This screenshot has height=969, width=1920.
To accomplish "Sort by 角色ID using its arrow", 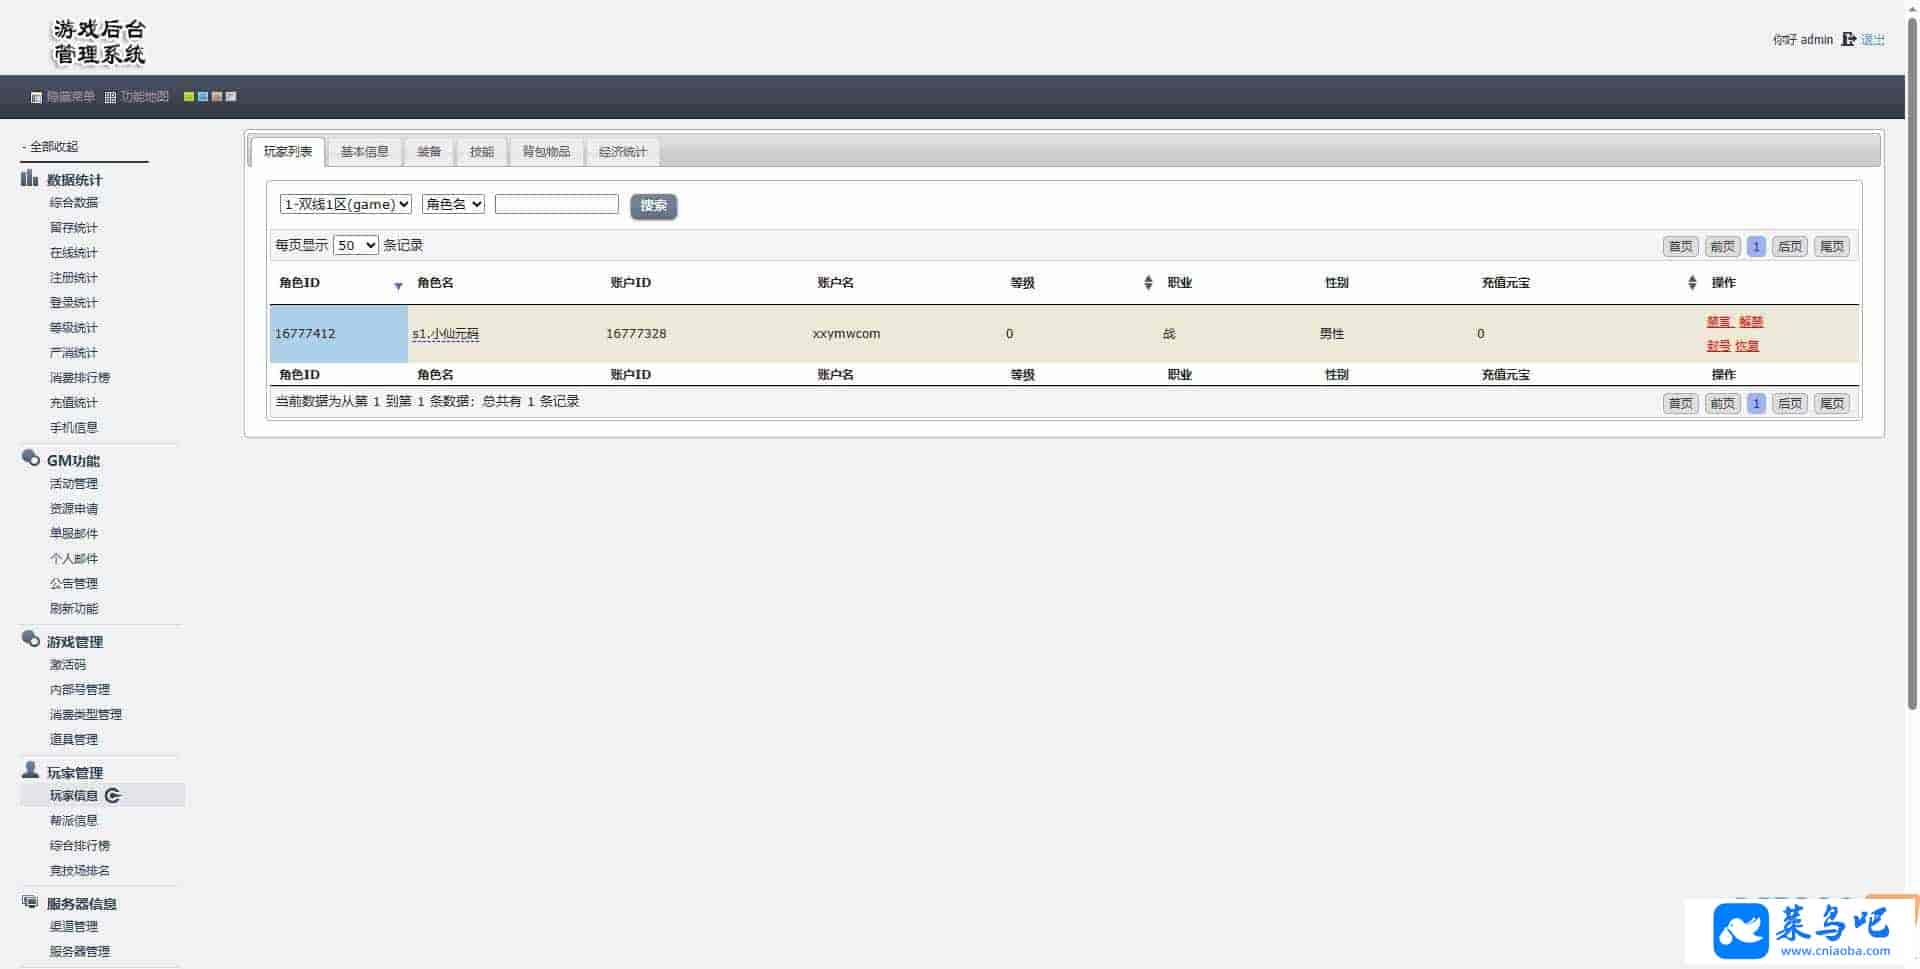I will pos(398,286).
